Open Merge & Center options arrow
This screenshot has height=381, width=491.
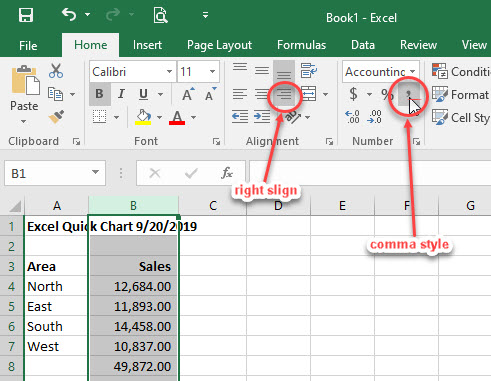(325, 94)
